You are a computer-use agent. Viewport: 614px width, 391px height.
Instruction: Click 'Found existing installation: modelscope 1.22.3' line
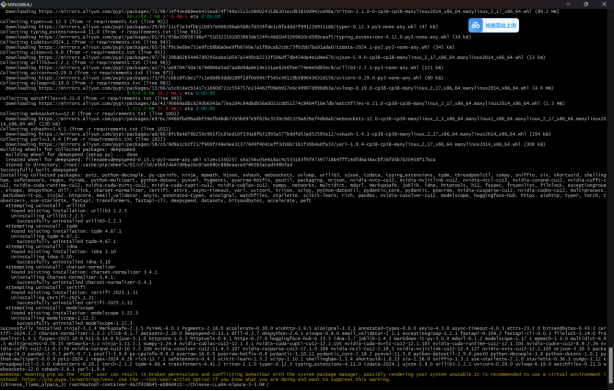[x=74, y=313]
